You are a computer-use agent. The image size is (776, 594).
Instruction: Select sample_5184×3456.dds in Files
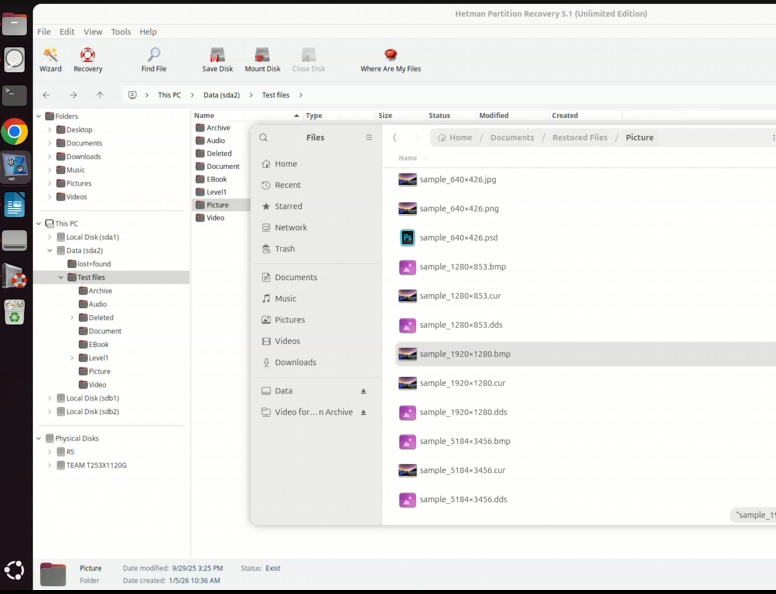click(585, 499)
